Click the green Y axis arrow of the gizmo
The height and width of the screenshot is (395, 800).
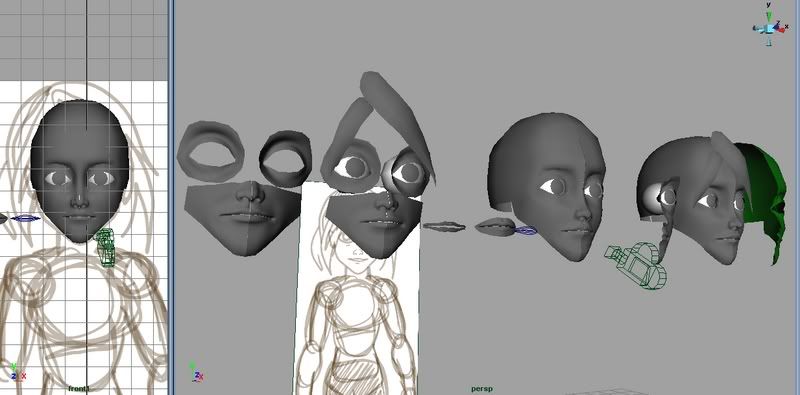pyautogui.click(x=769, y=14)
